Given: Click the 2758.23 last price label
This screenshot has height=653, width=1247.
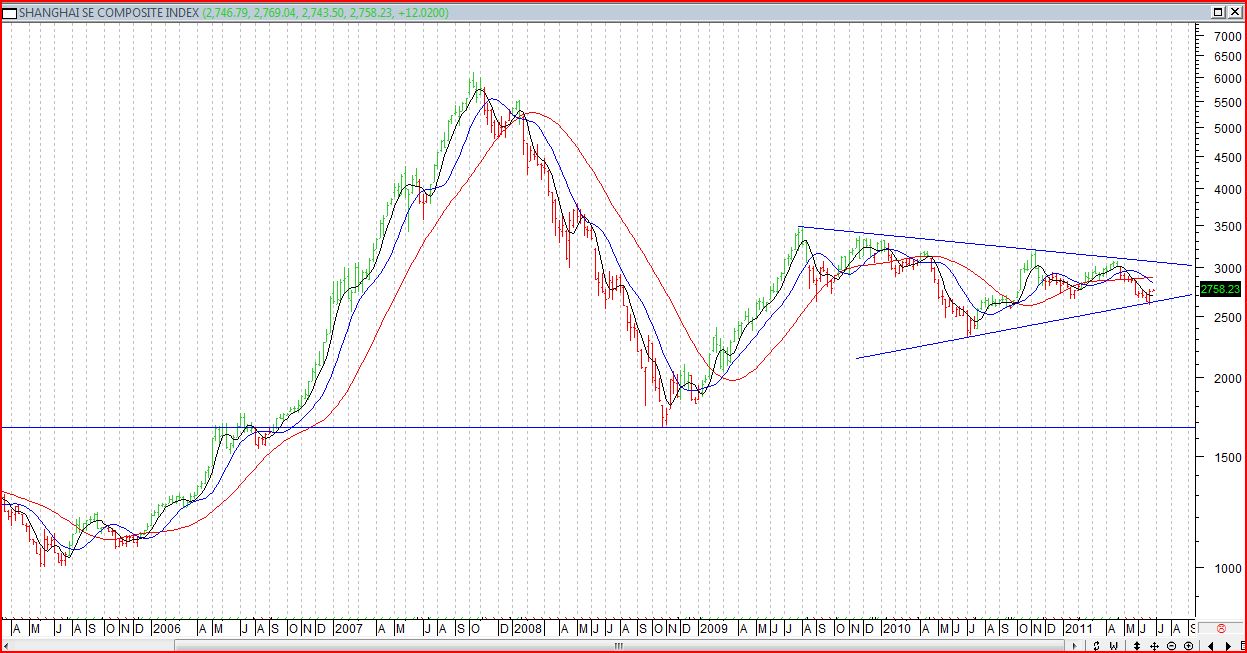Looking at the screenshot, I should 1220,289.
